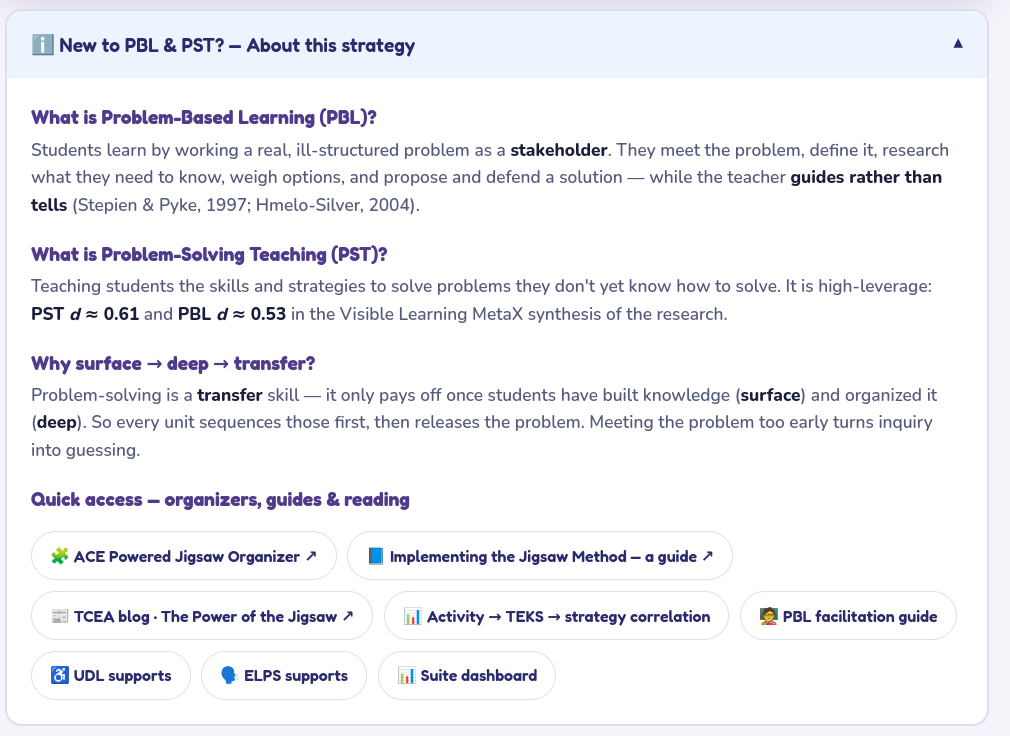Open TCEA blog The Power of the Jigsaw
Viewport: 1010px width, 736px height.
(x=202, y=616)
